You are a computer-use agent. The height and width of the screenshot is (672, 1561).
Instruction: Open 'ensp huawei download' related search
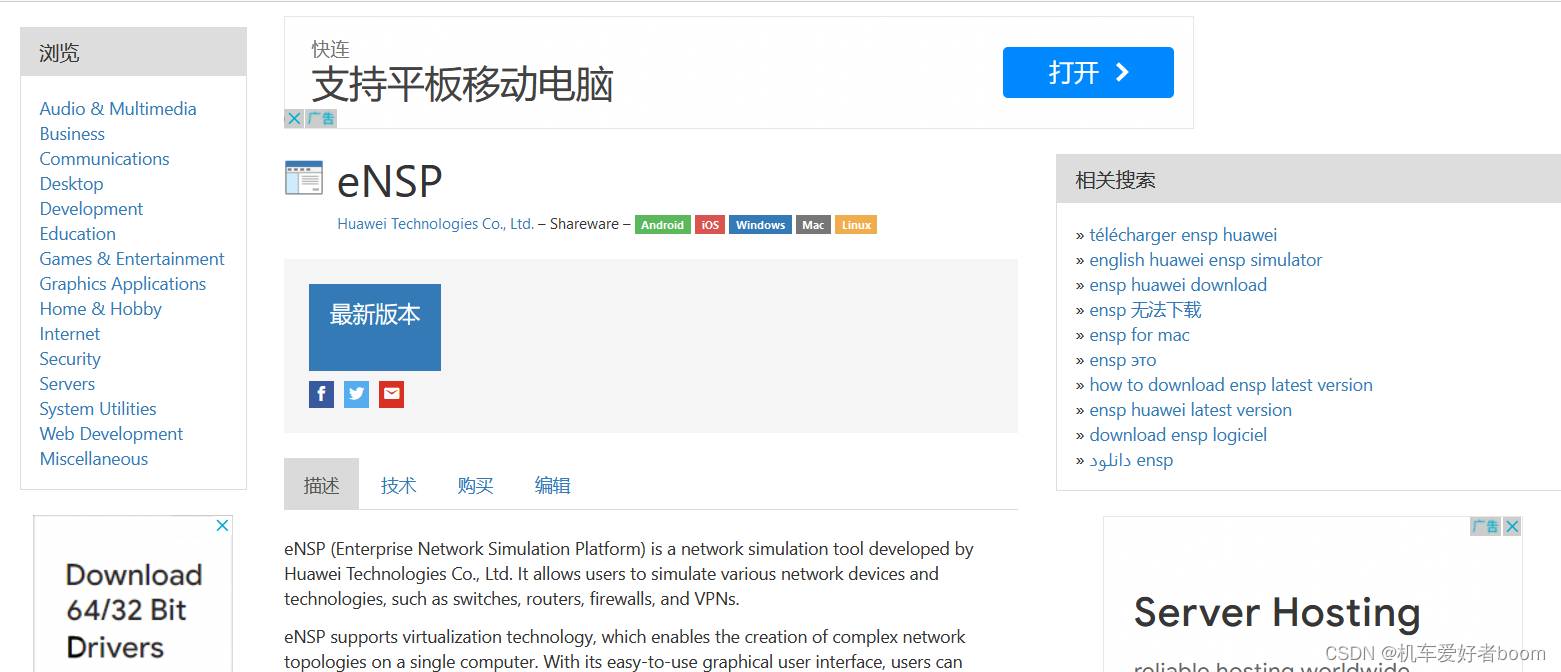click(1178, 285)
